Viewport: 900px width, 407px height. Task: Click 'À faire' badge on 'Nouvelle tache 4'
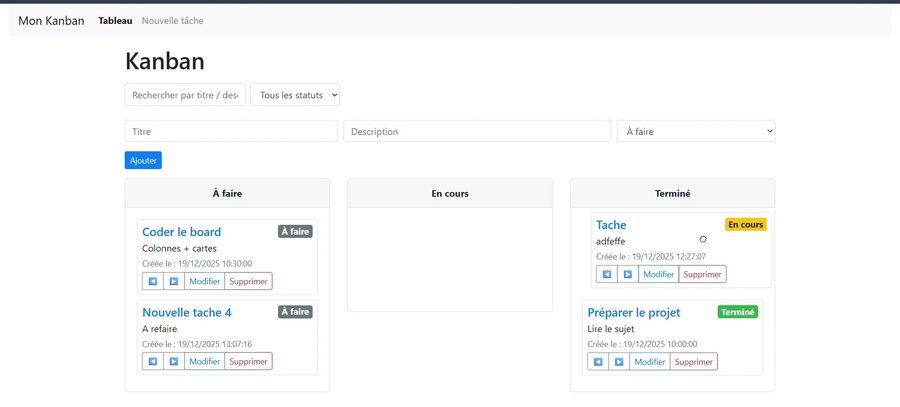(296, 312)
